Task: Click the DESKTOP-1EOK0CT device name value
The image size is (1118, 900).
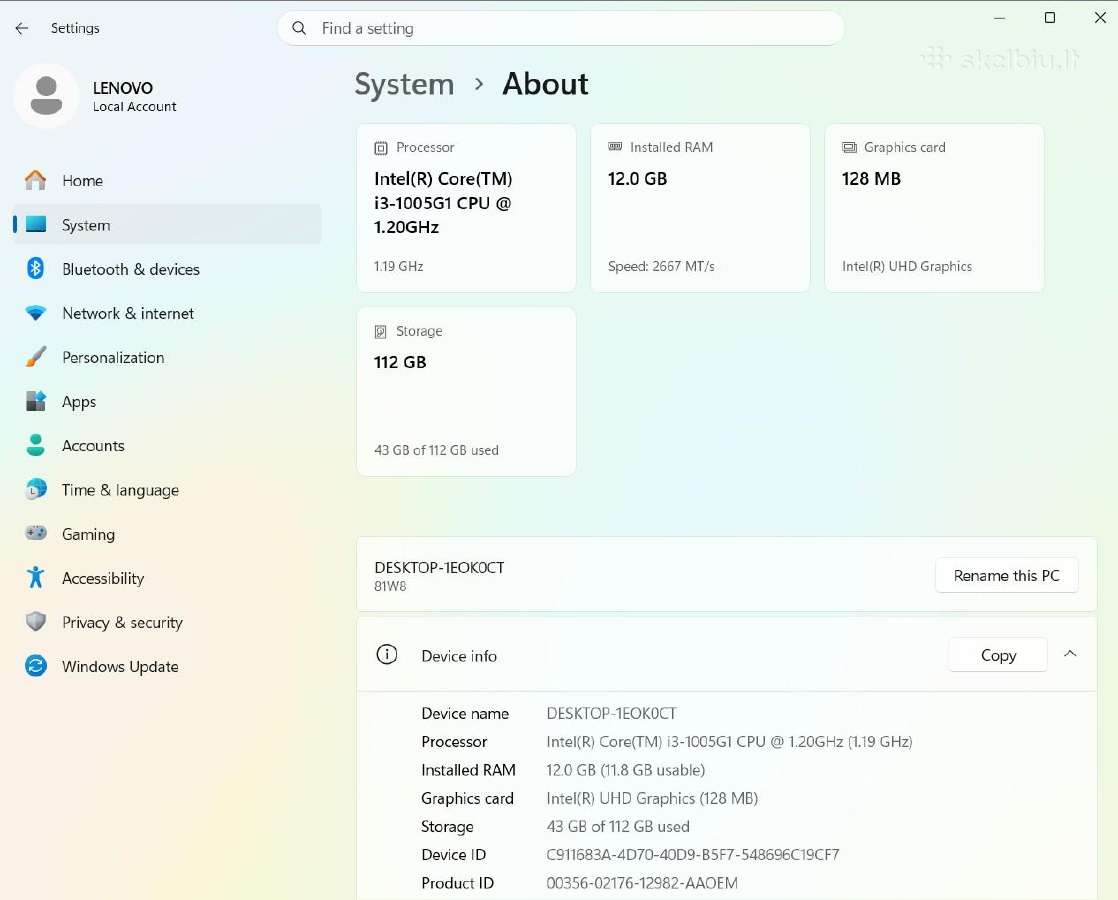Action: point(611,713)
